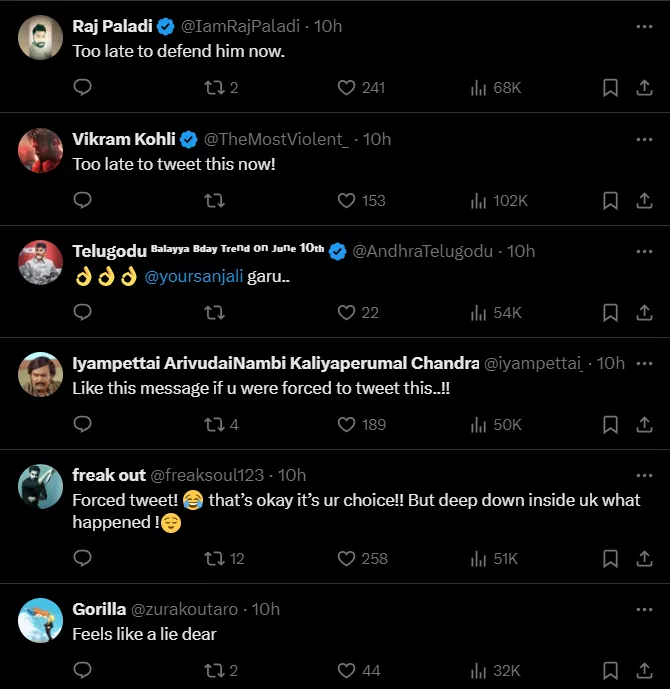Like the iyampettai forced tweet reply

click(347, 425)
